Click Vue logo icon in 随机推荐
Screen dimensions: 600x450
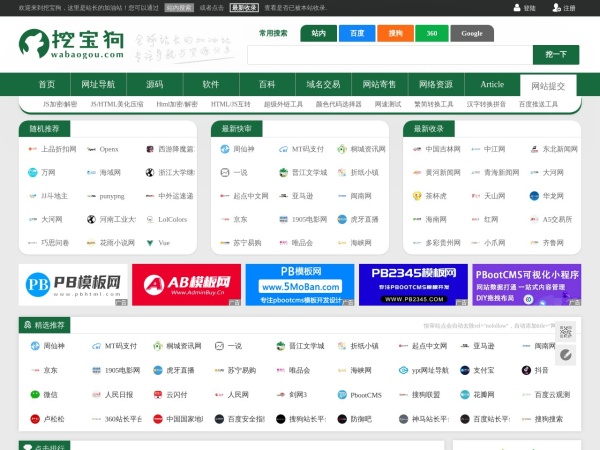pyautogui.click(x=150, y=243)
